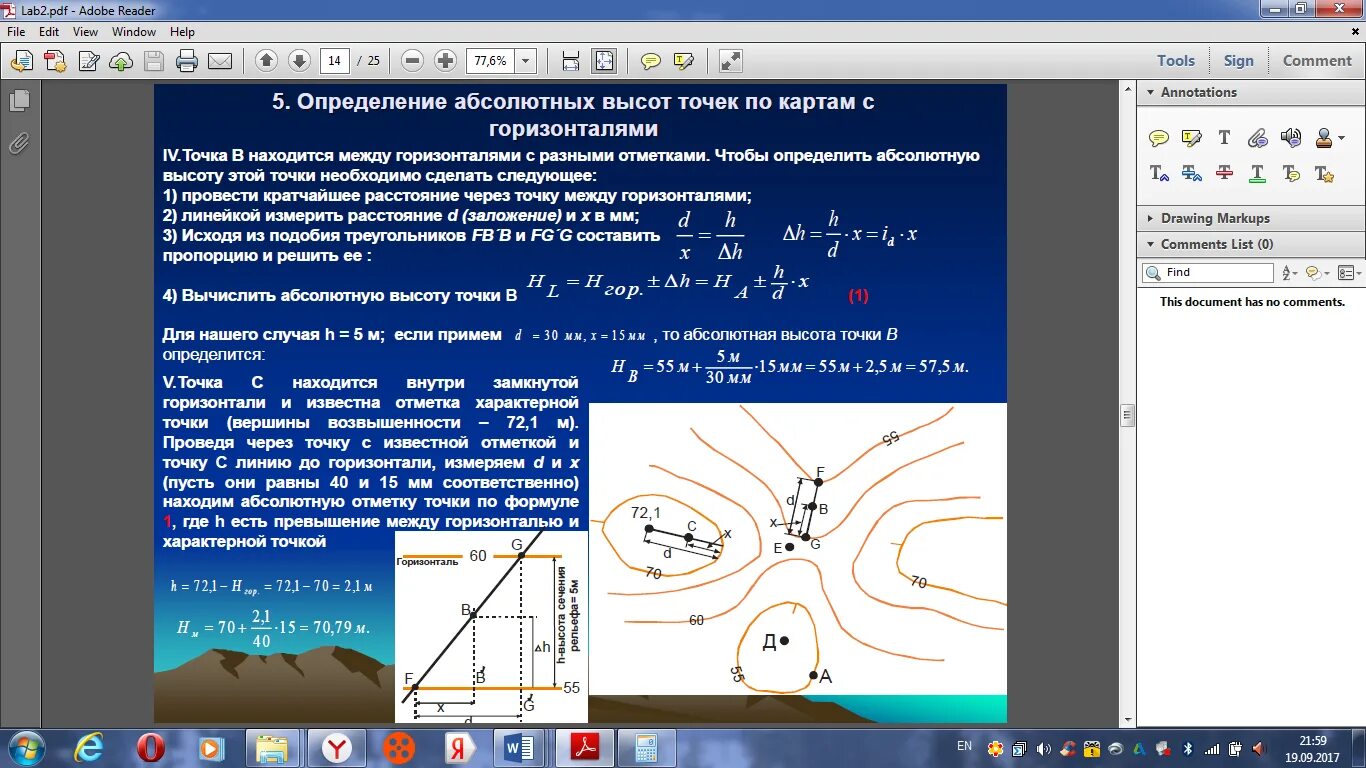Click the Create PDF online icon
The image size is (1366, 768).
click(55, 61)
